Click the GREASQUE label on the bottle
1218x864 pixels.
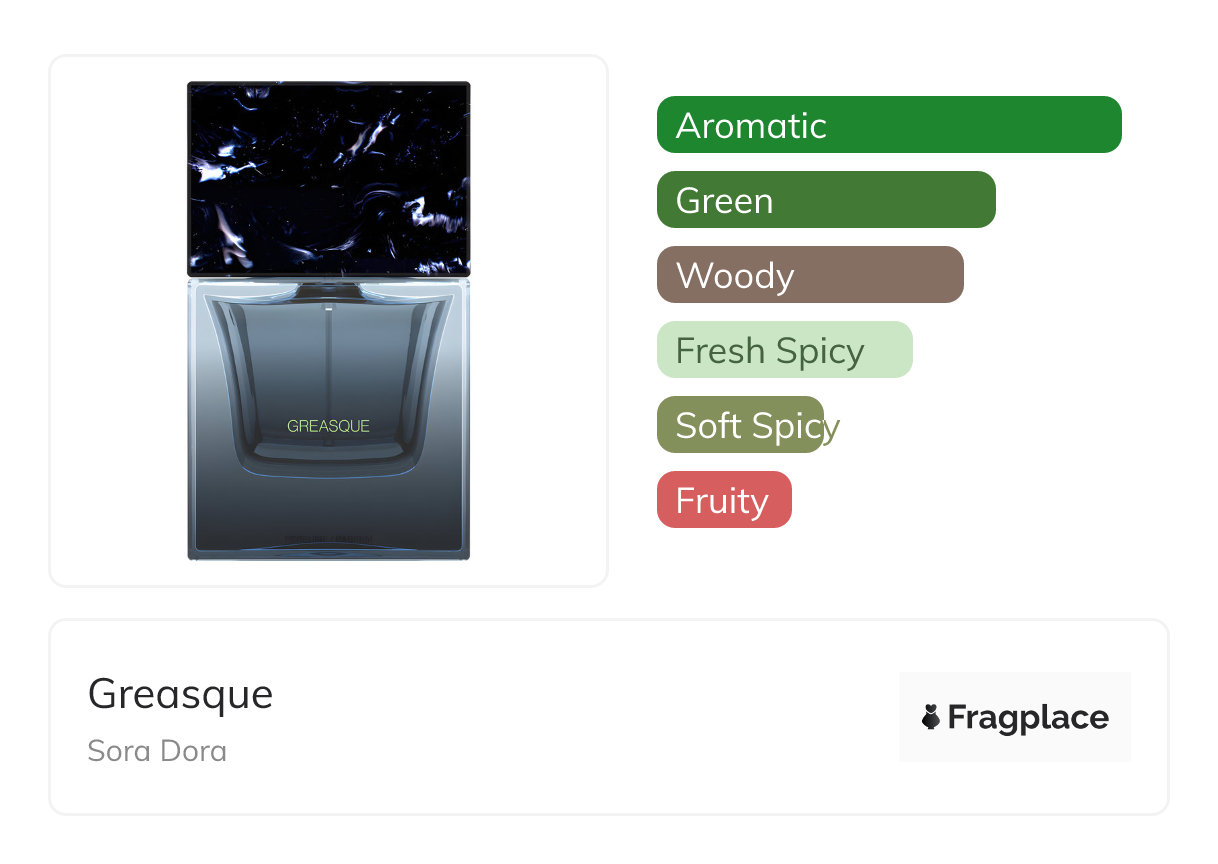point(328,426)
